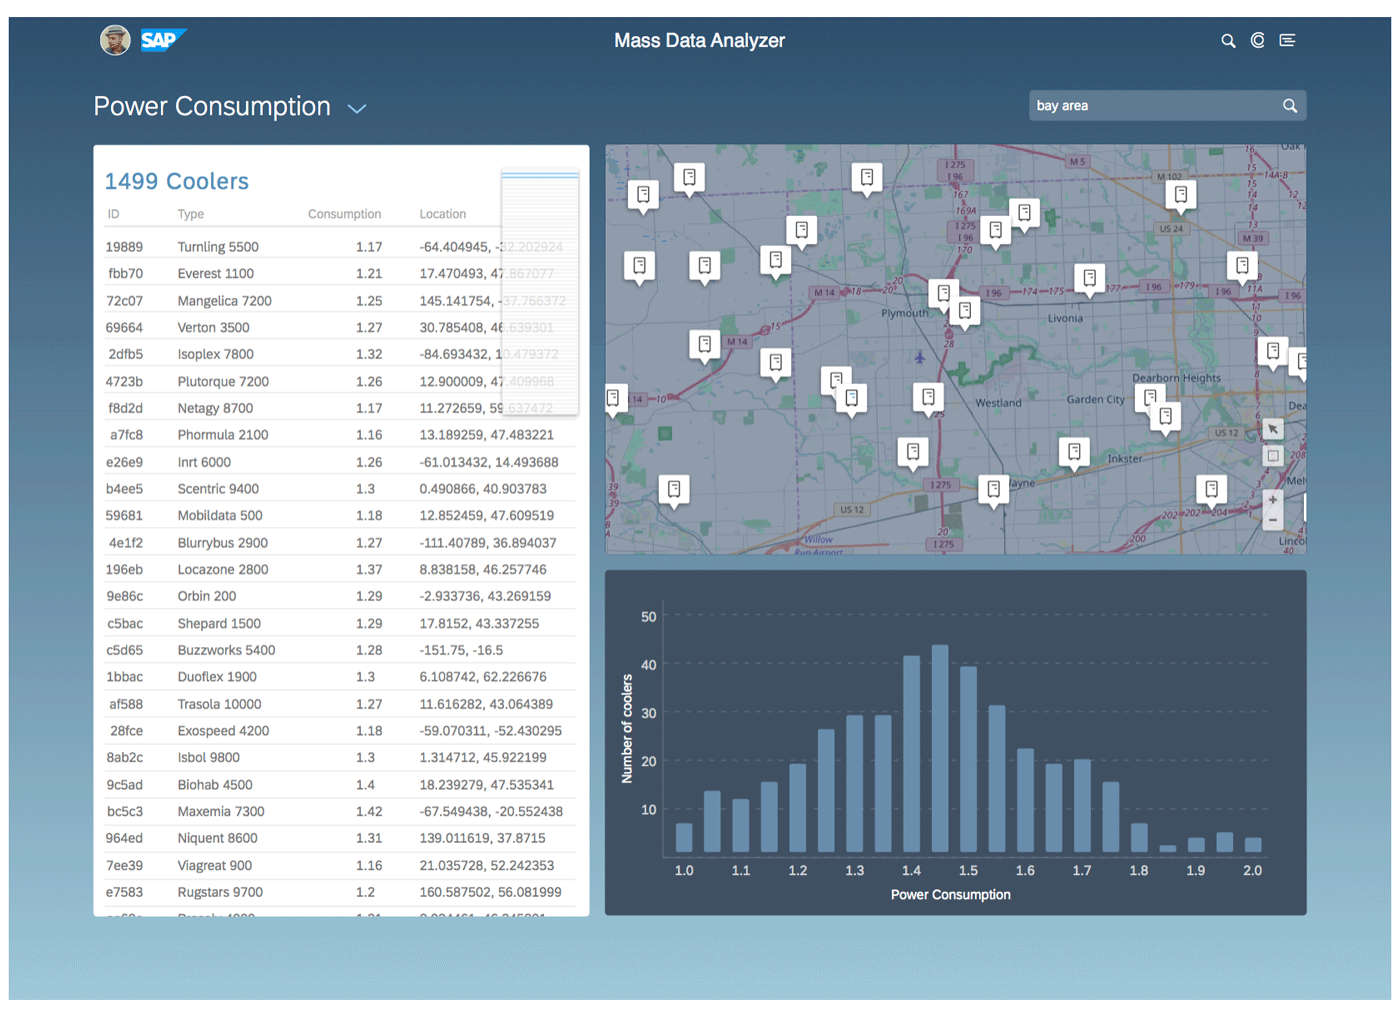Screen dimensions: 1400x1012
Task: Toggle the rectangle selection tool on map
Action: [x=1272, y=456]
